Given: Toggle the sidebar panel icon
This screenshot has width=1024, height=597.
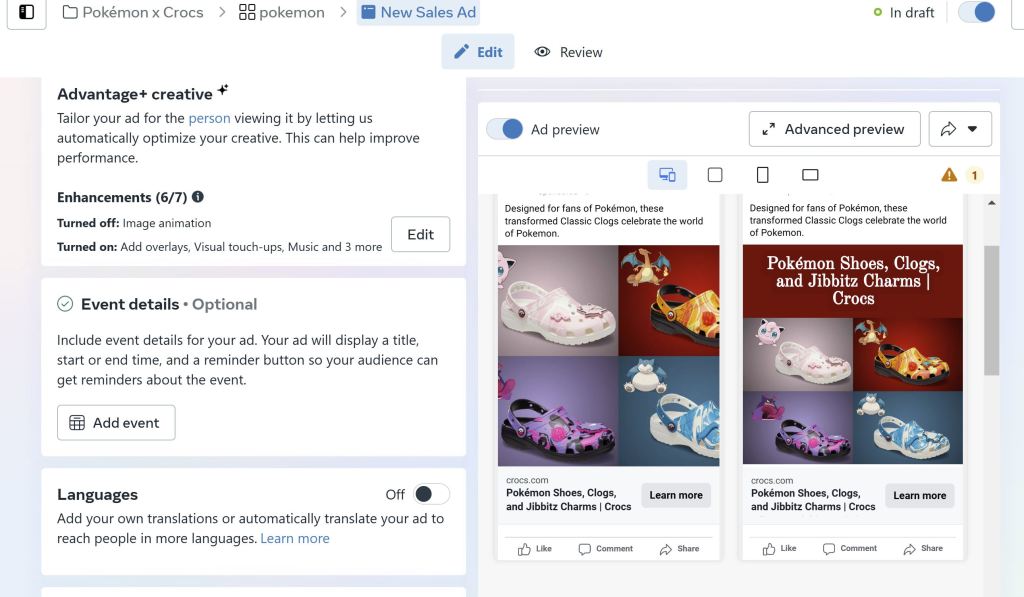Looking at the screenshot, I should [27, 13].
